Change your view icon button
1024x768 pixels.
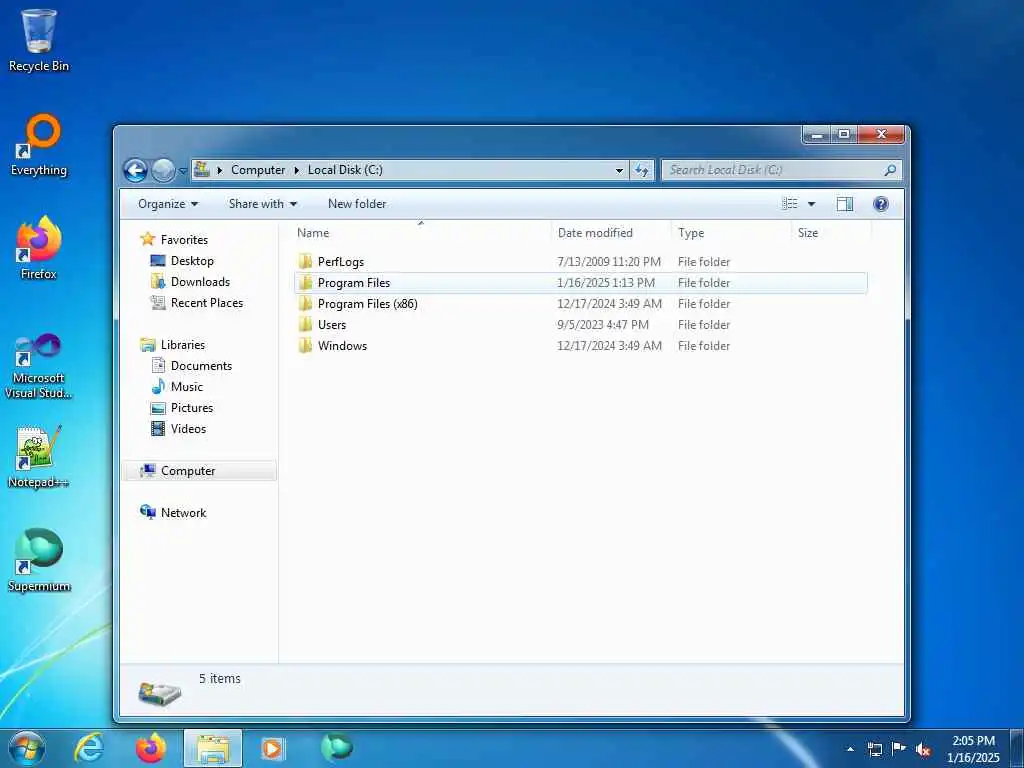pyautogui.click(x=790, y=204)
